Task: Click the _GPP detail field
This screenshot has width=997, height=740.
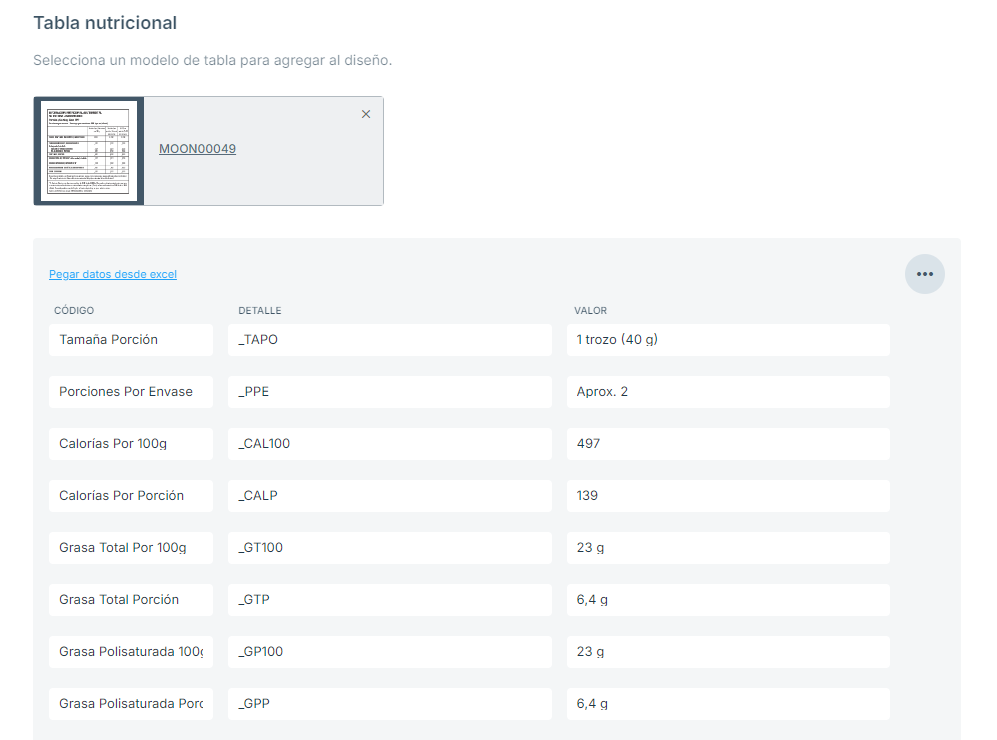Action: tap(389, 704)
